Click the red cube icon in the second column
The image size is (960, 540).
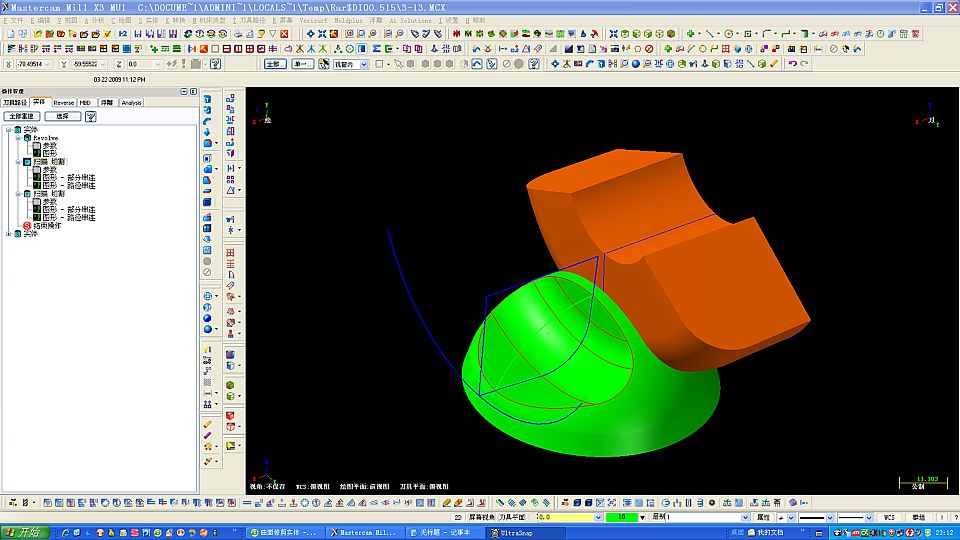(x=230, y=416)
